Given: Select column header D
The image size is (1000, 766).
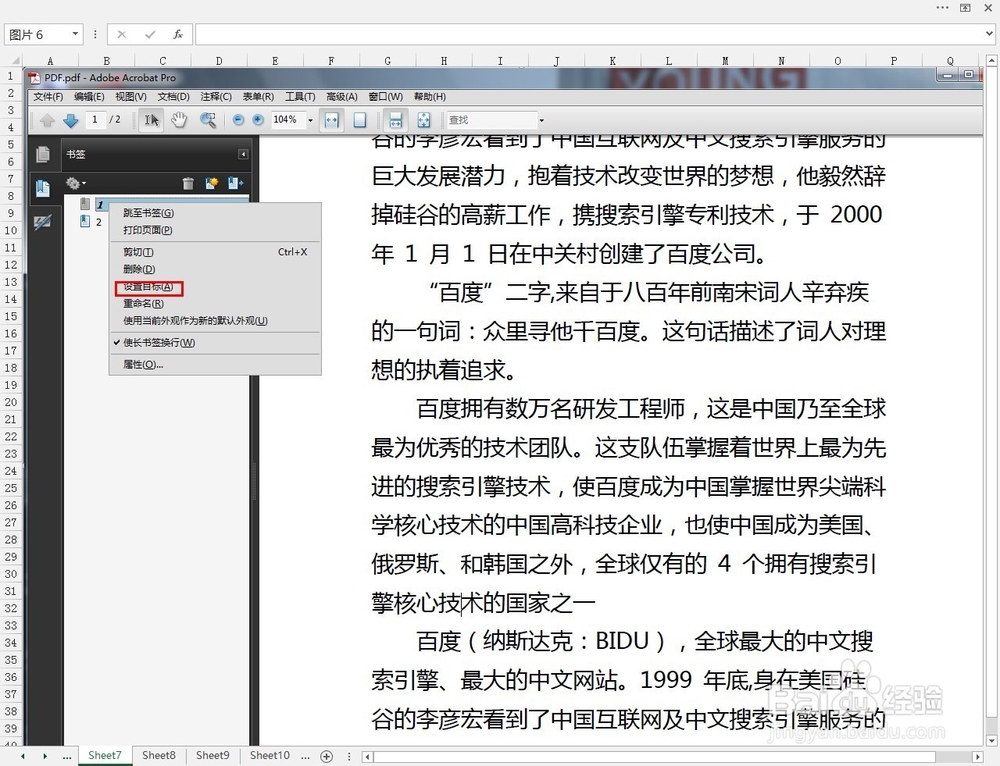Looking at the screenshot, I should point(219,61).
